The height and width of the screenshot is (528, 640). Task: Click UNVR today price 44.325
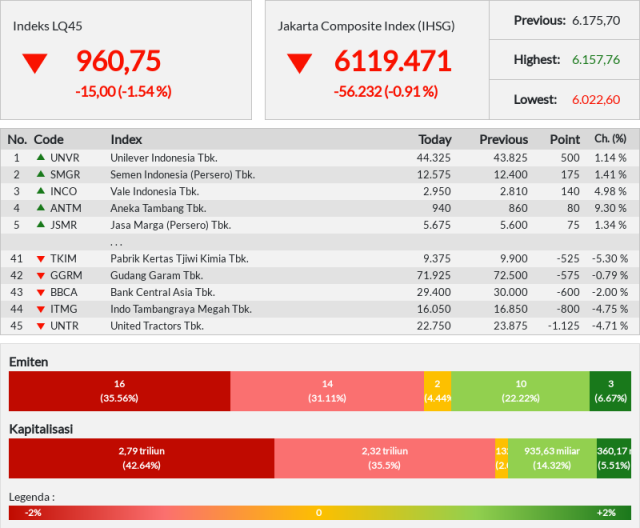click(x=433, y=158)
